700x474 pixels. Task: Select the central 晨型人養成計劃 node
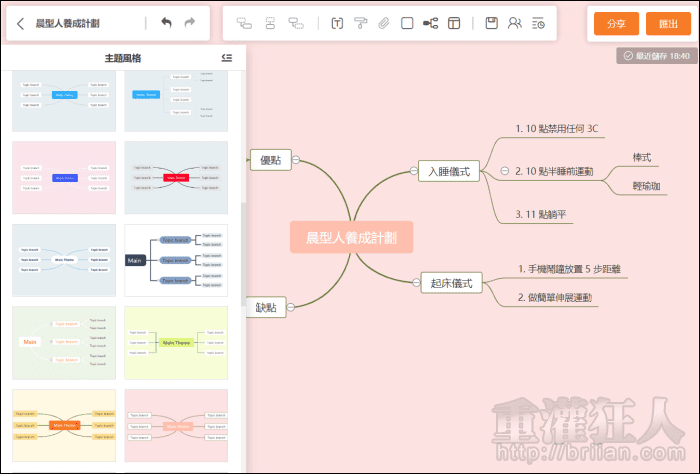click(x=350, y=238)
